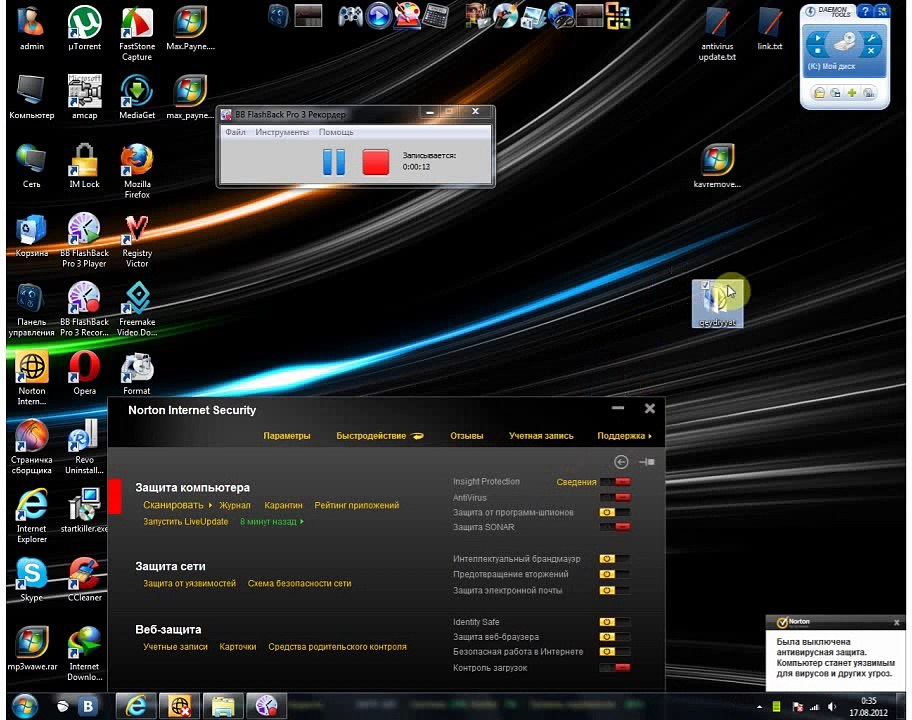Screen dimensions: 912x720
Task: Toggle Предотвращение вторжений switch
Action: click(x=615, y=574)
